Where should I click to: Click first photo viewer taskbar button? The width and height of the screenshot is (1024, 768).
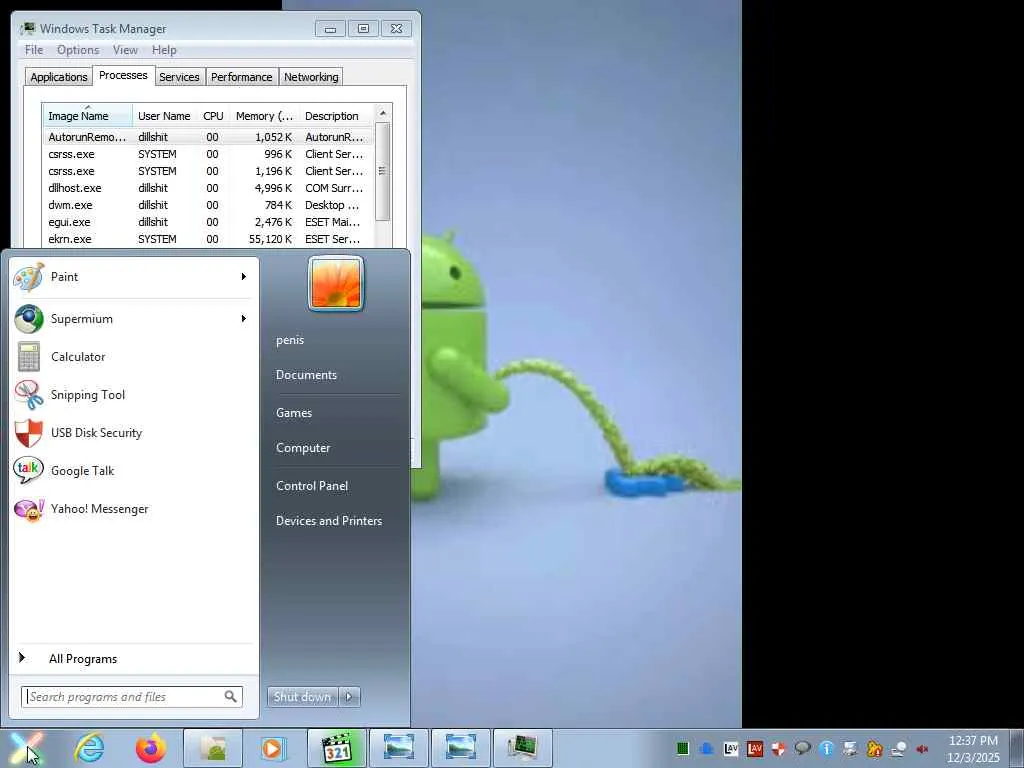click(399, 748)
